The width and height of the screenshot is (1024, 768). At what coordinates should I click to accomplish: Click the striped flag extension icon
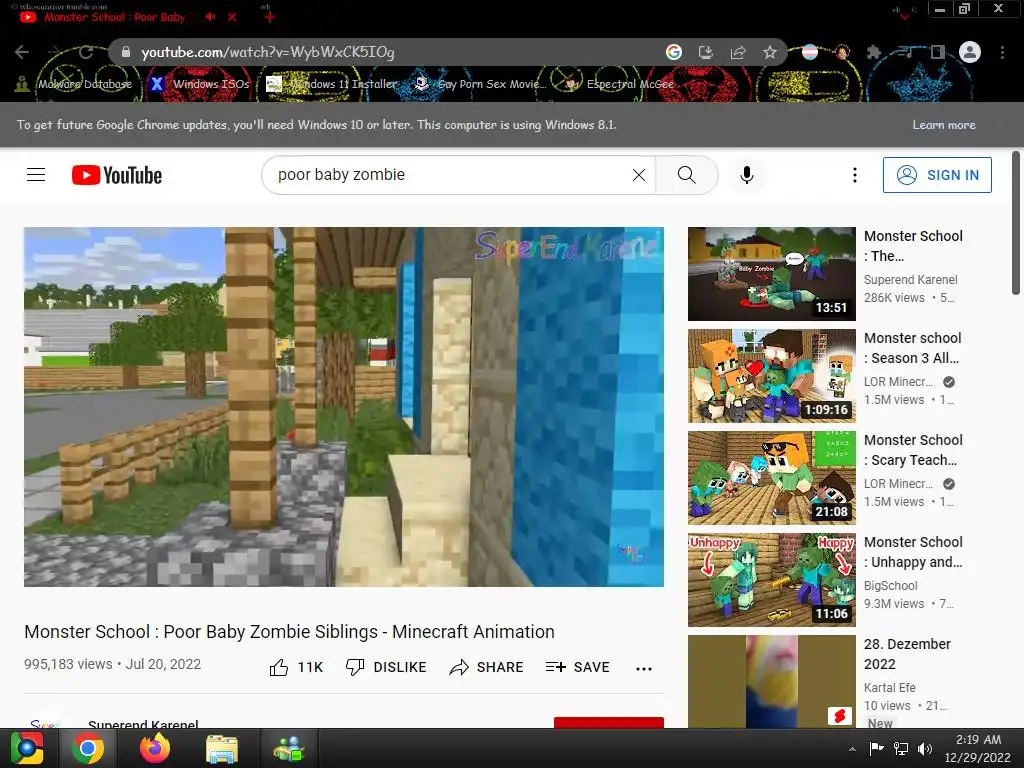click(810, 52)
